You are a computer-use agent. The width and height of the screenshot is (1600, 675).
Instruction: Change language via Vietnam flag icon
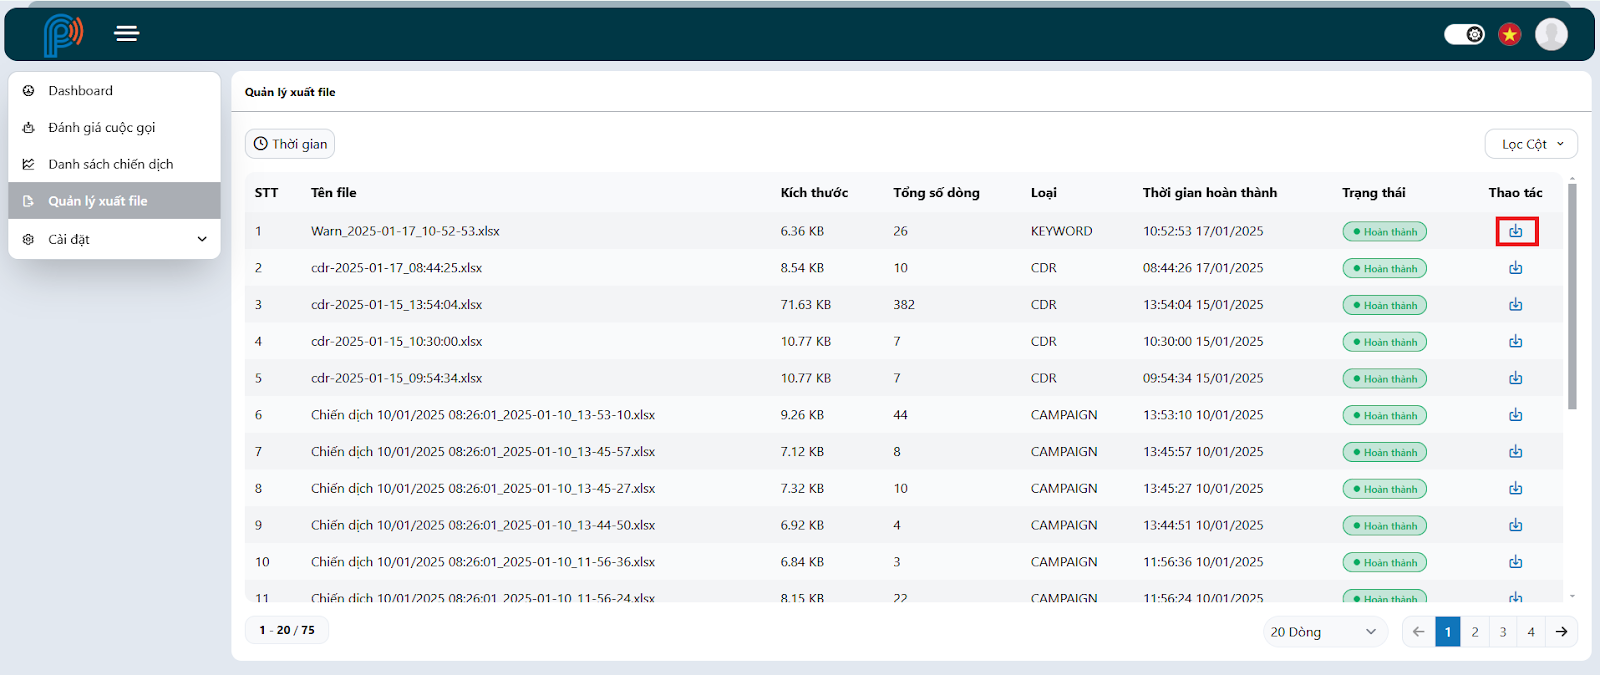(1510, 35)
